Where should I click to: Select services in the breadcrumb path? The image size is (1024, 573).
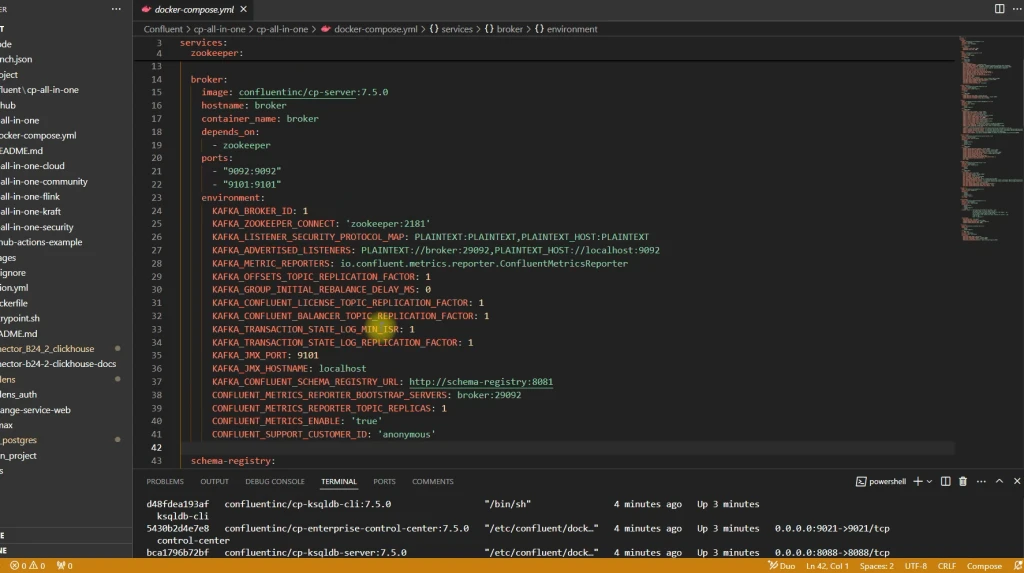[456, 29]
